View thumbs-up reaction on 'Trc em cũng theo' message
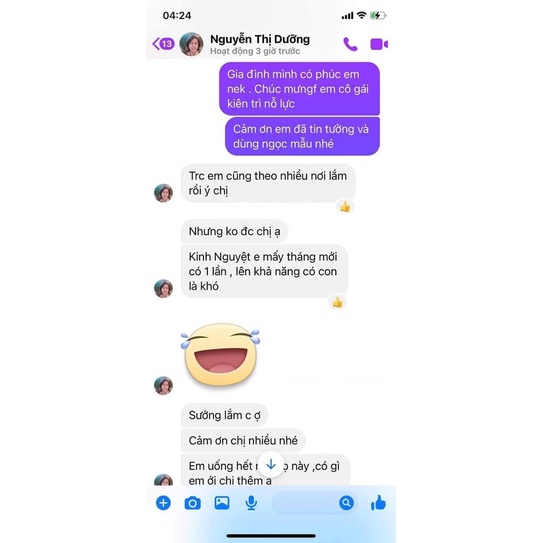The image size is (543, 543). [x=345, y=207]
